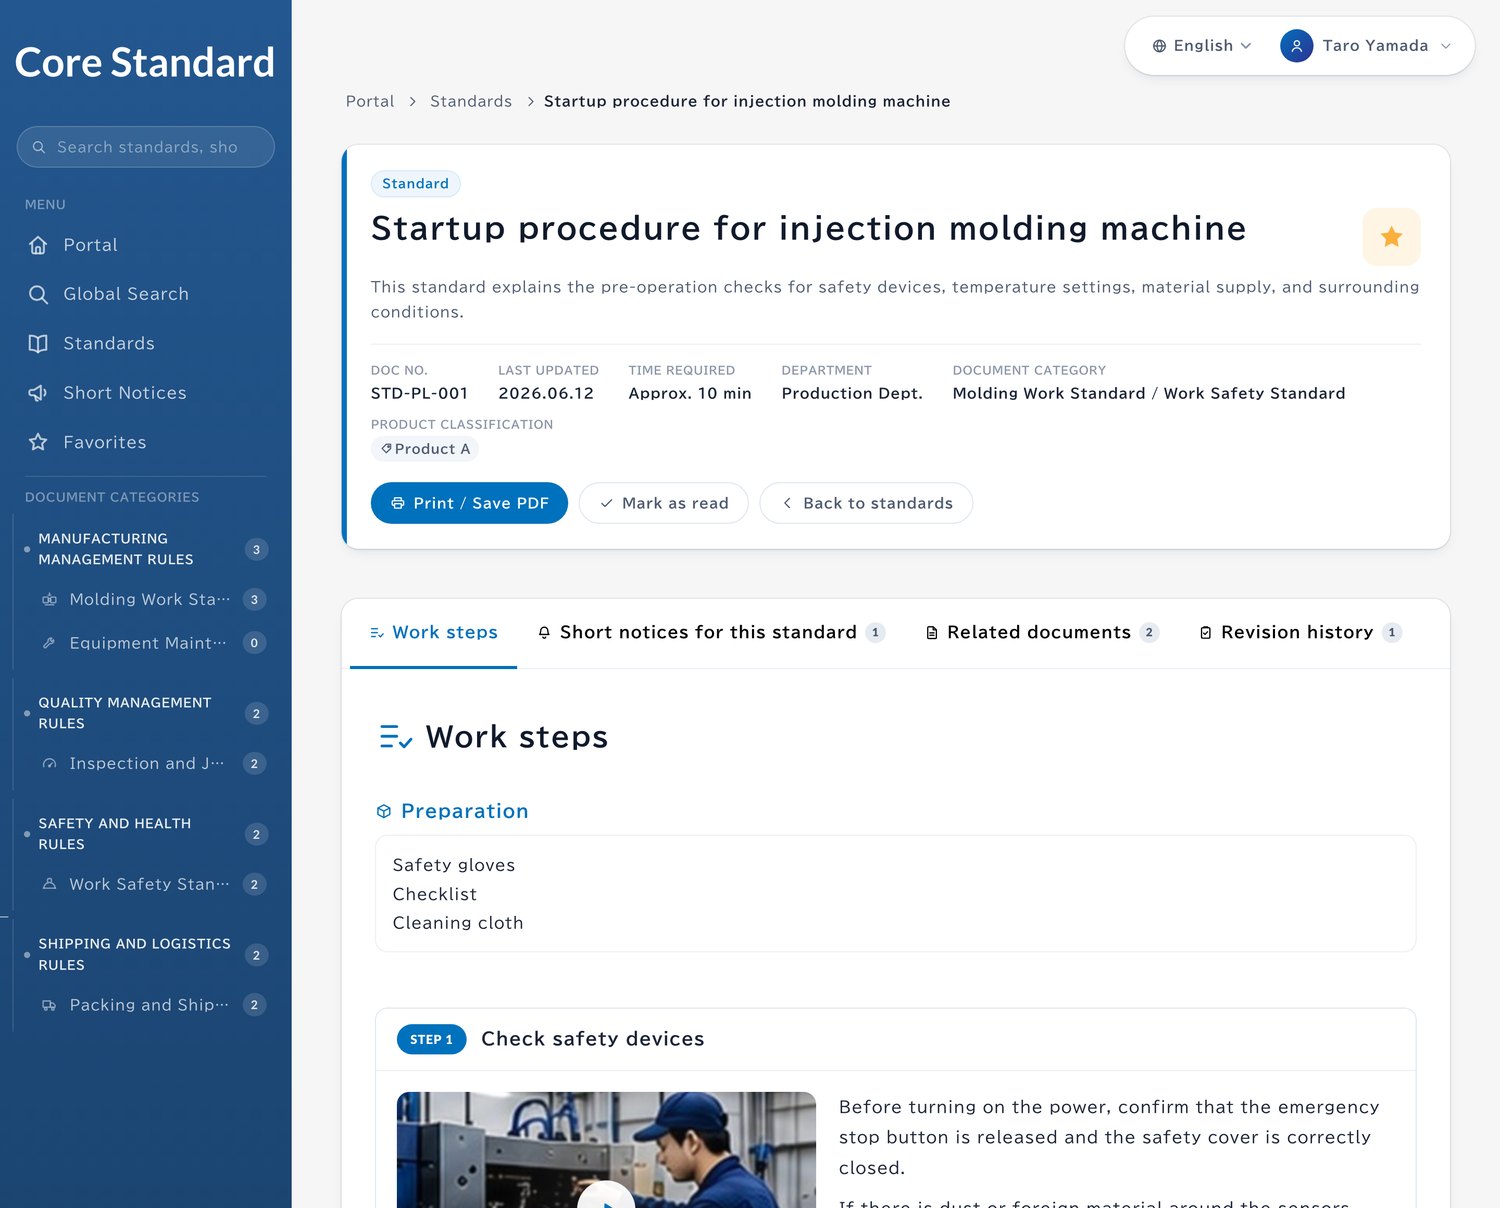1500x1208 pixels.
Task: Open Global Search in sidebar
Action: (x=145, y=294)
